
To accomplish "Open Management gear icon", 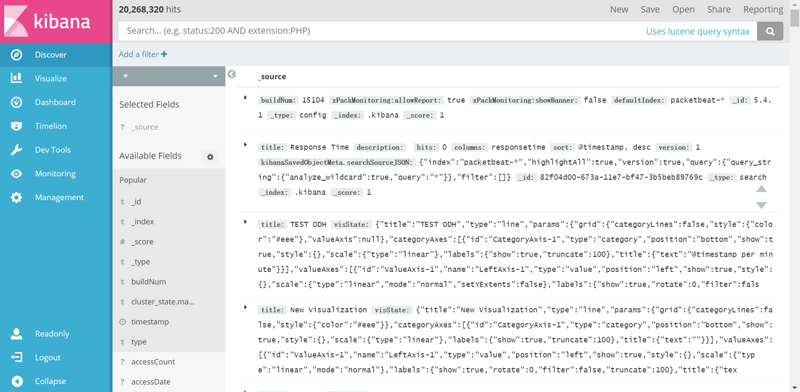I will point(16,197).
